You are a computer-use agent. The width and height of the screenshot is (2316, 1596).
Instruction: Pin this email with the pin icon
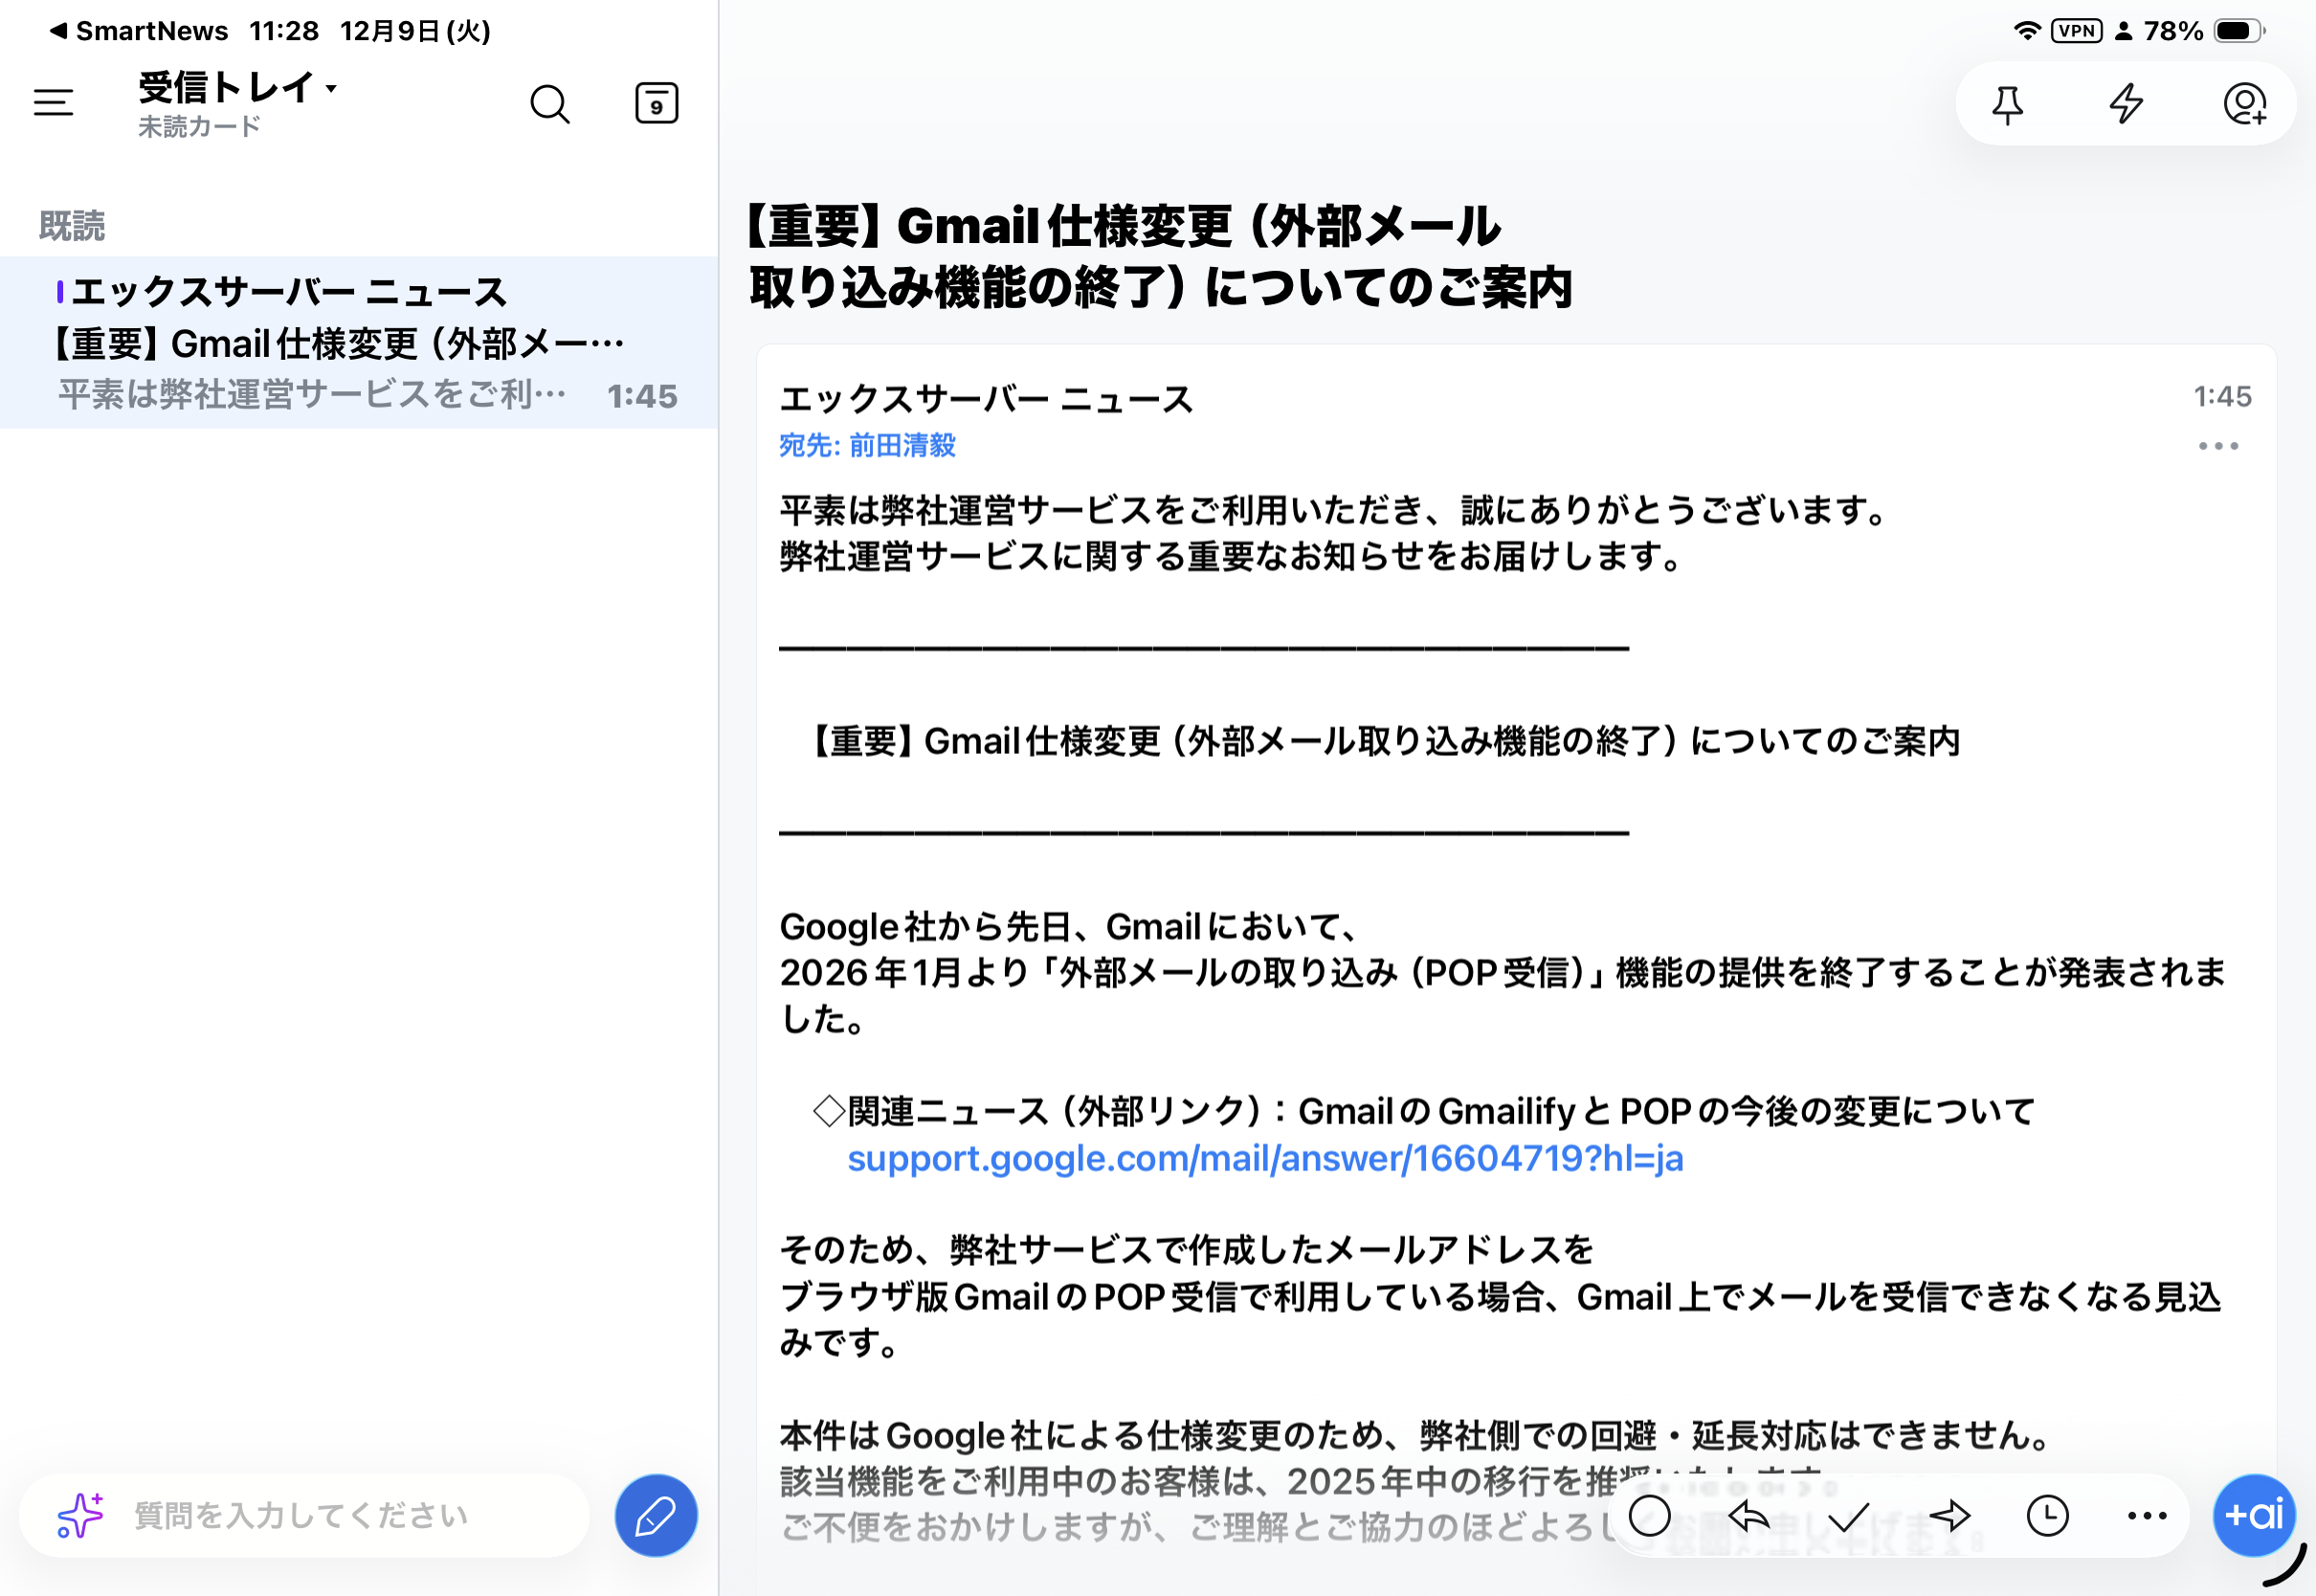pos(2007,104)
